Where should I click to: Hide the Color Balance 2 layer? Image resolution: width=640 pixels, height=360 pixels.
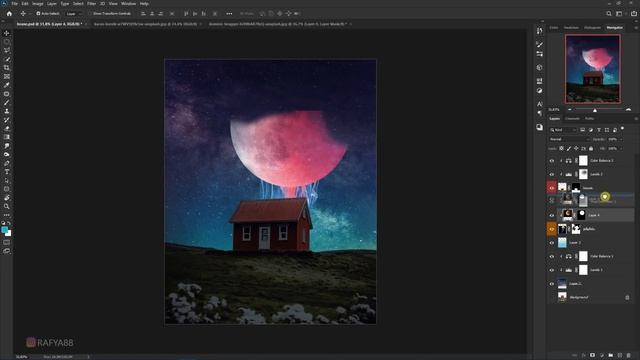click(551, 161)
